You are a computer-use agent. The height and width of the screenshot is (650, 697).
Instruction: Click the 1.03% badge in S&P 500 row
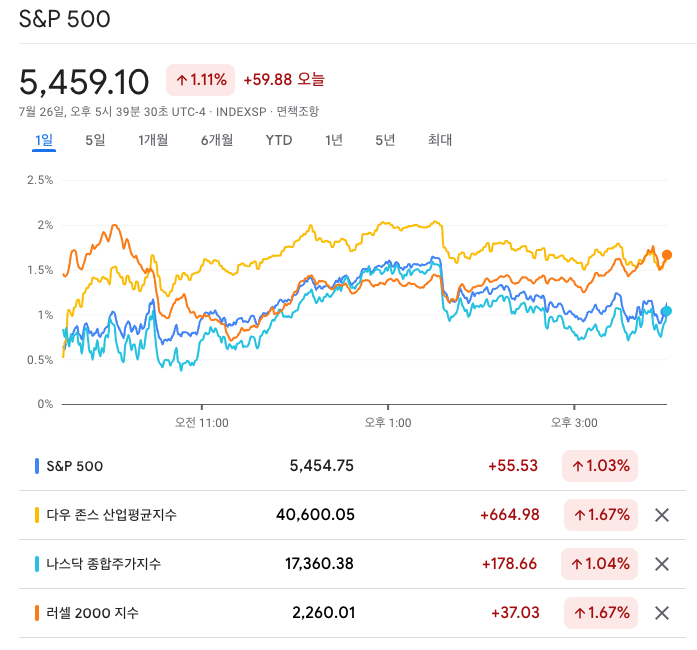600,466
